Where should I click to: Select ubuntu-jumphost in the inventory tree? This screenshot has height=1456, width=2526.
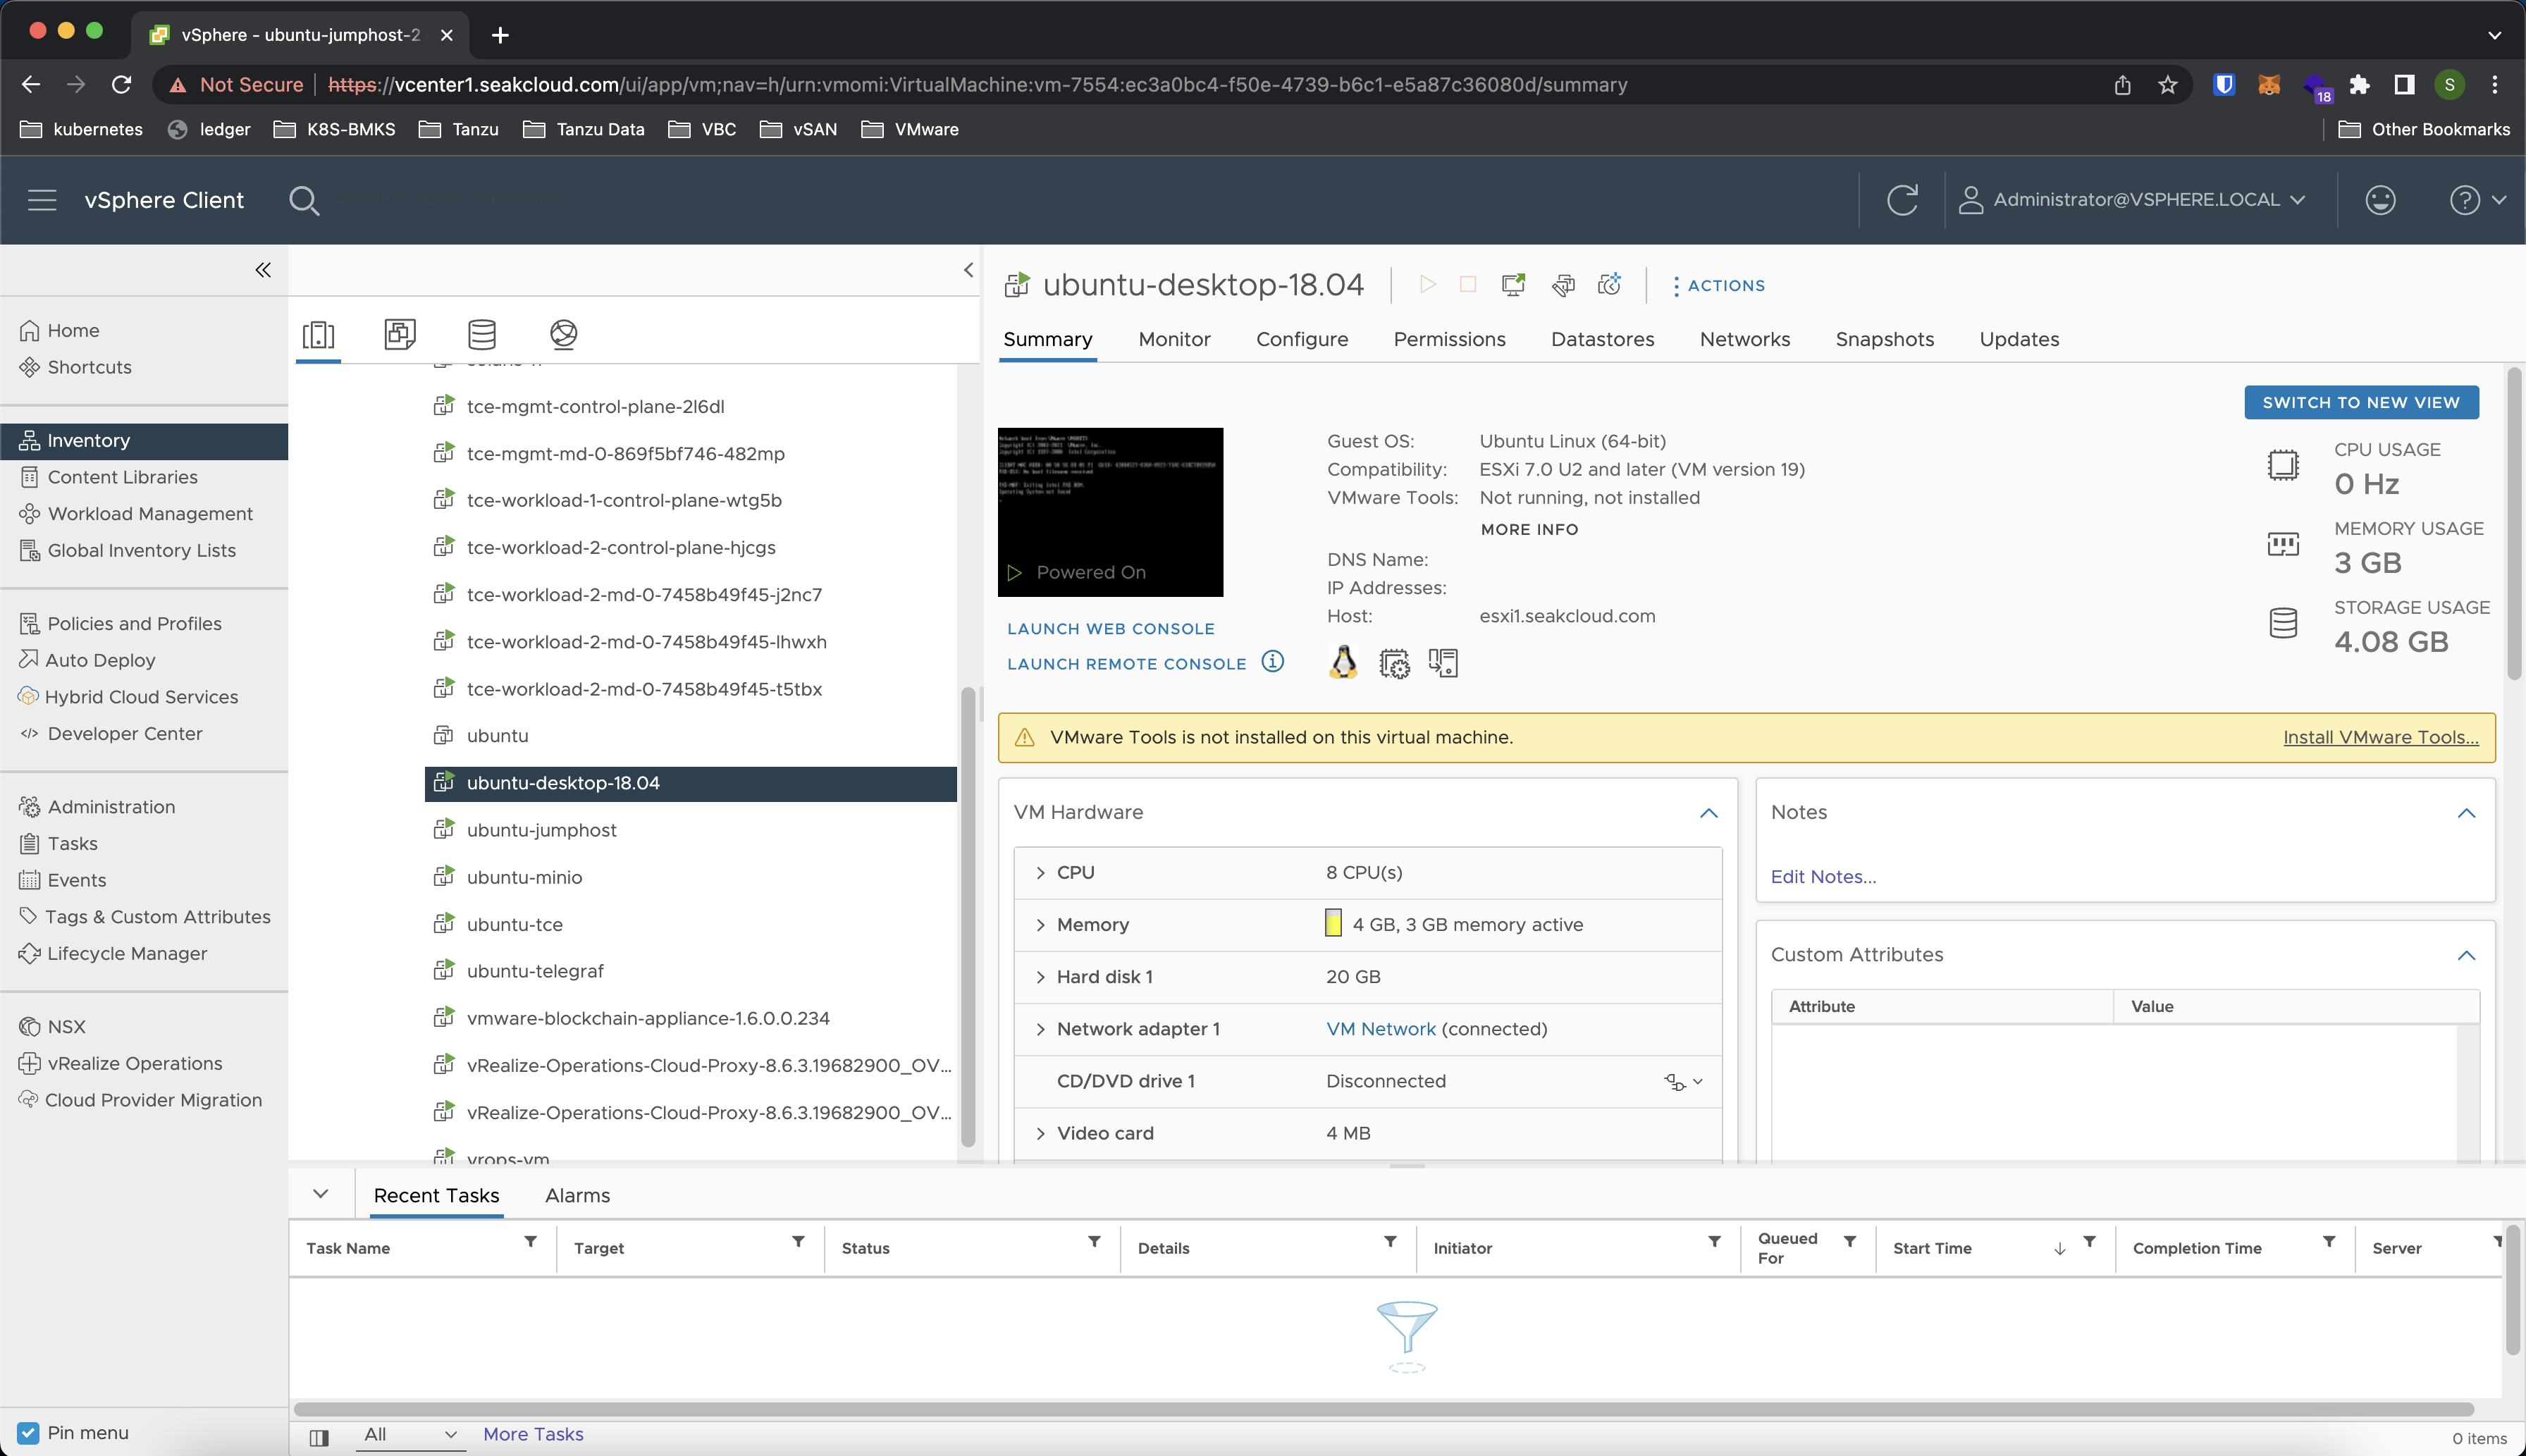tap(541, 830)
